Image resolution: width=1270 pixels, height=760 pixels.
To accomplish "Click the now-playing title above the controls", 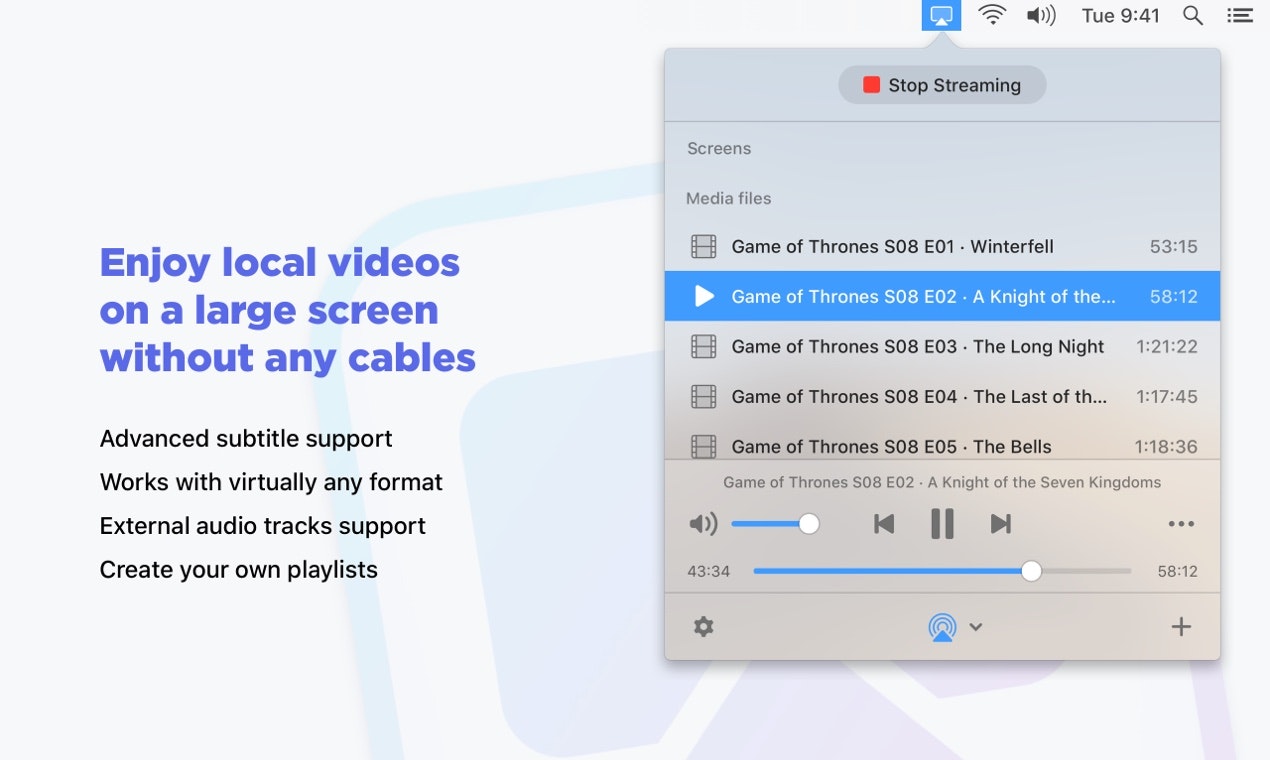I will click(x=942, y=482).
